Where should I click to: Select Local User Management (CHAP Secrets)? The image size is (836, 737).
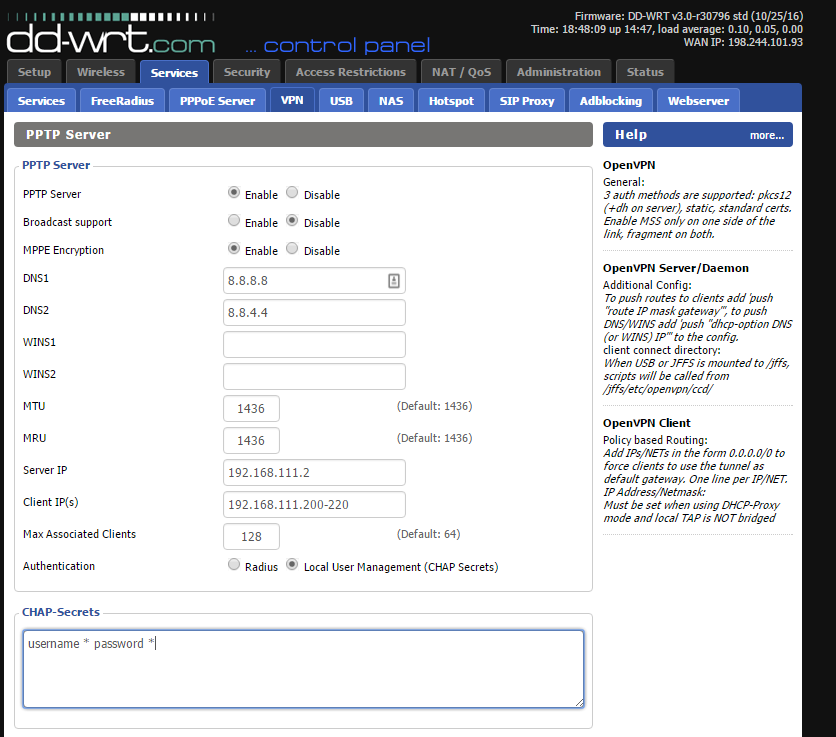click(x=292, y=565)
